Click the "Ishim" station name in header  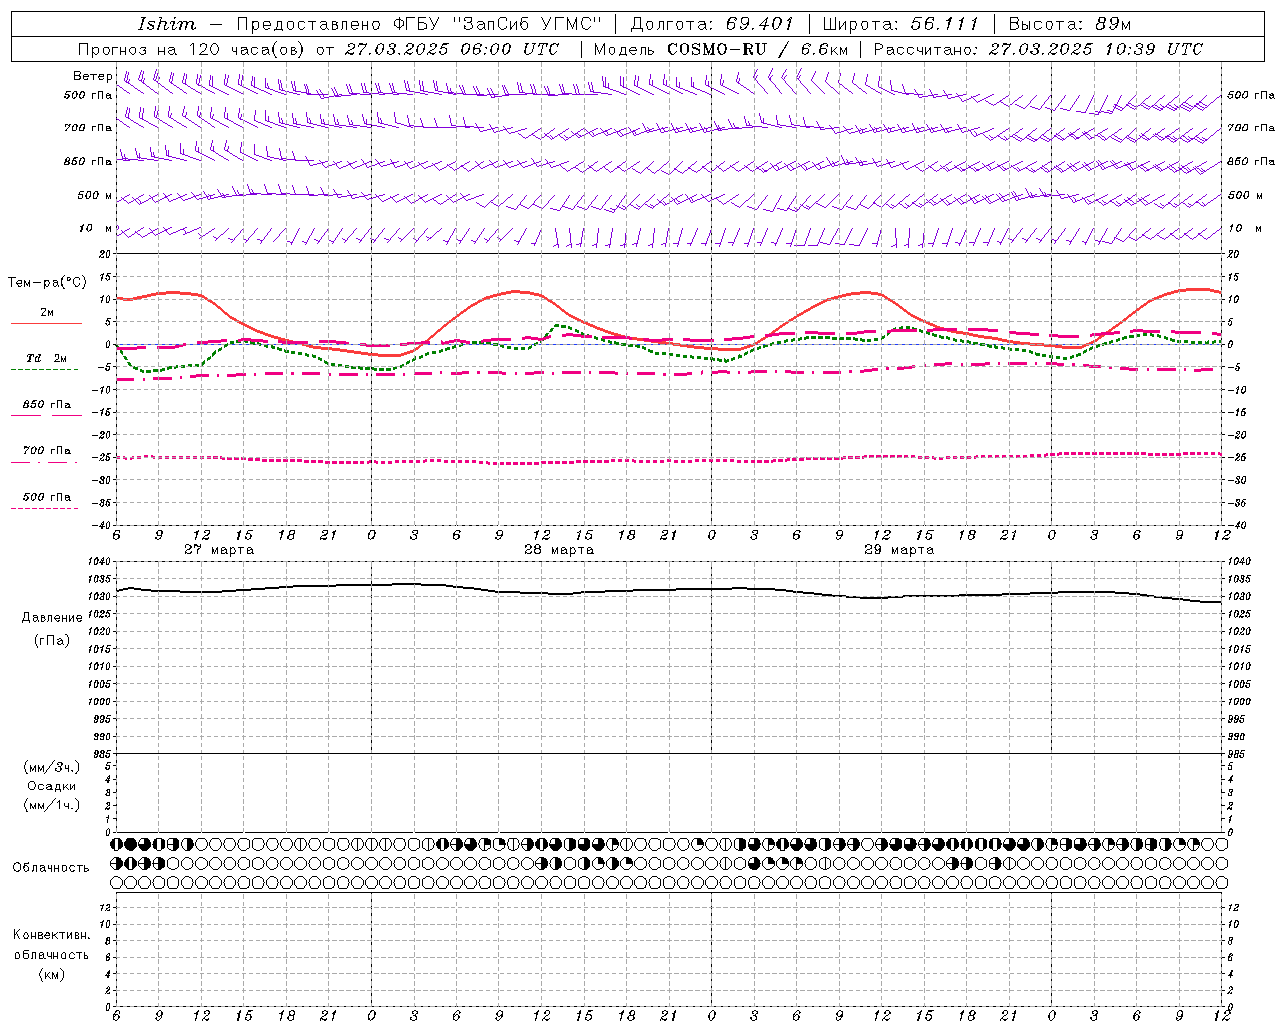166,24
